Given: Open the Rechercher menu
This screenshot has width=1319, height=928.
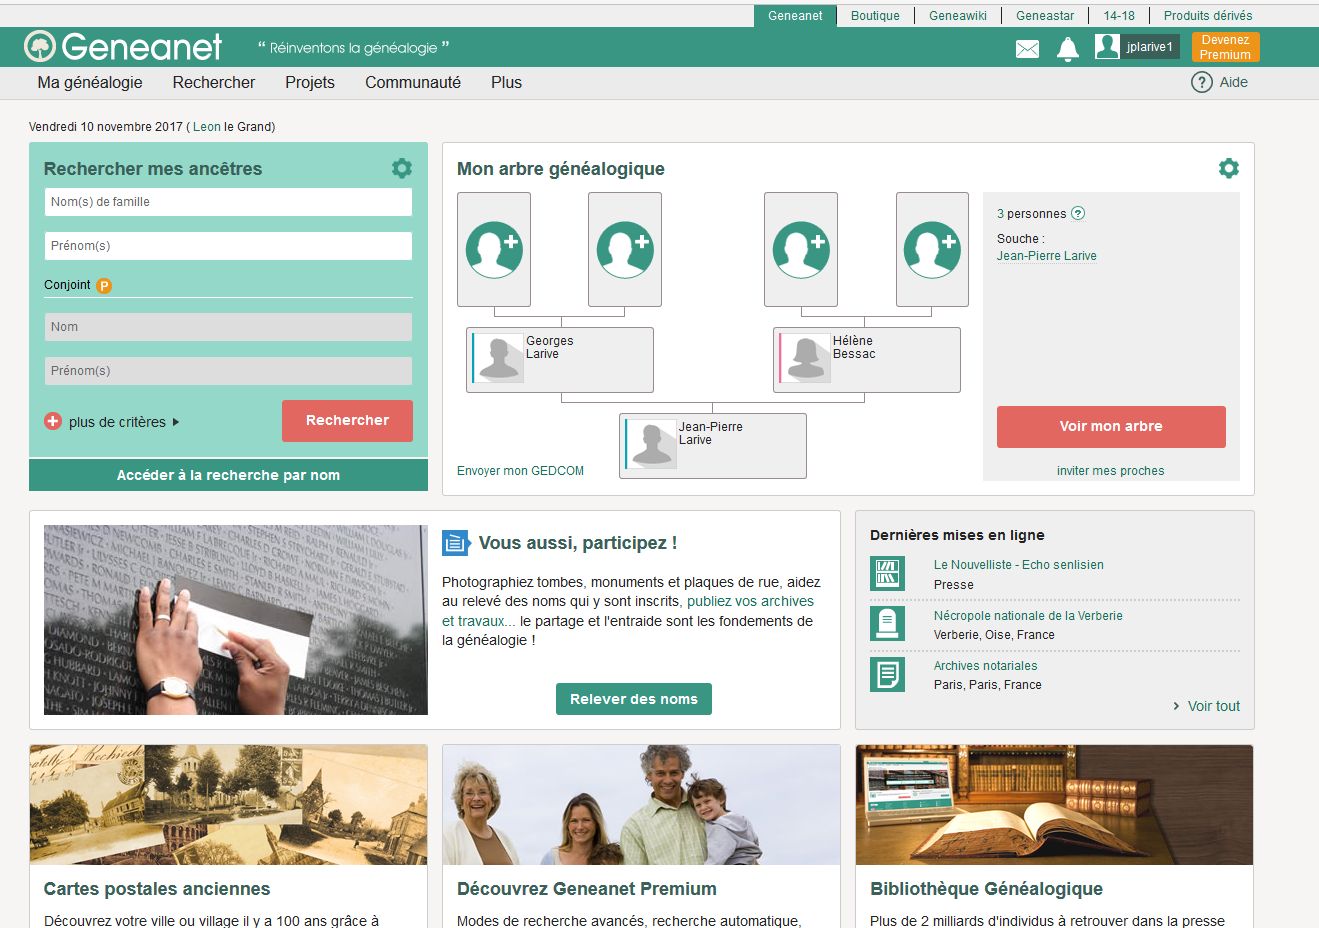Looking at the screenshot, I should tap(214, 82).
